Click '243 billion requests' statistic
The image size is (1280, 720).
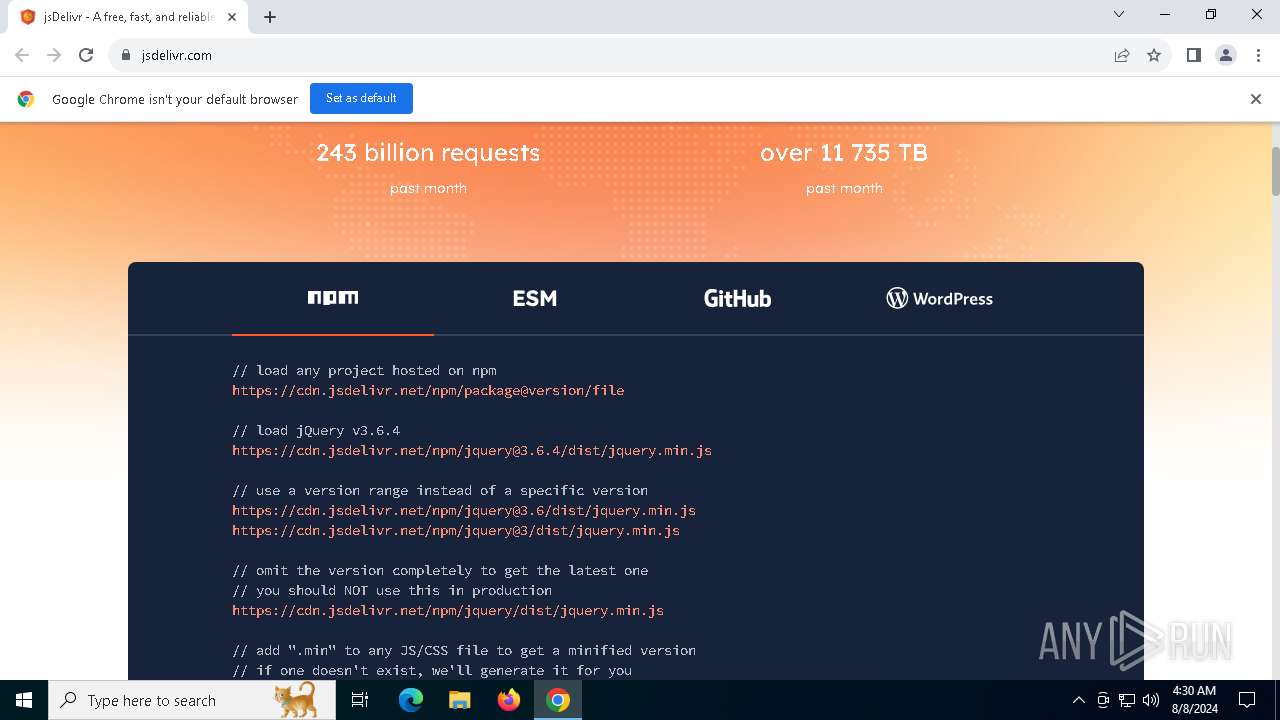click(428, 153)
